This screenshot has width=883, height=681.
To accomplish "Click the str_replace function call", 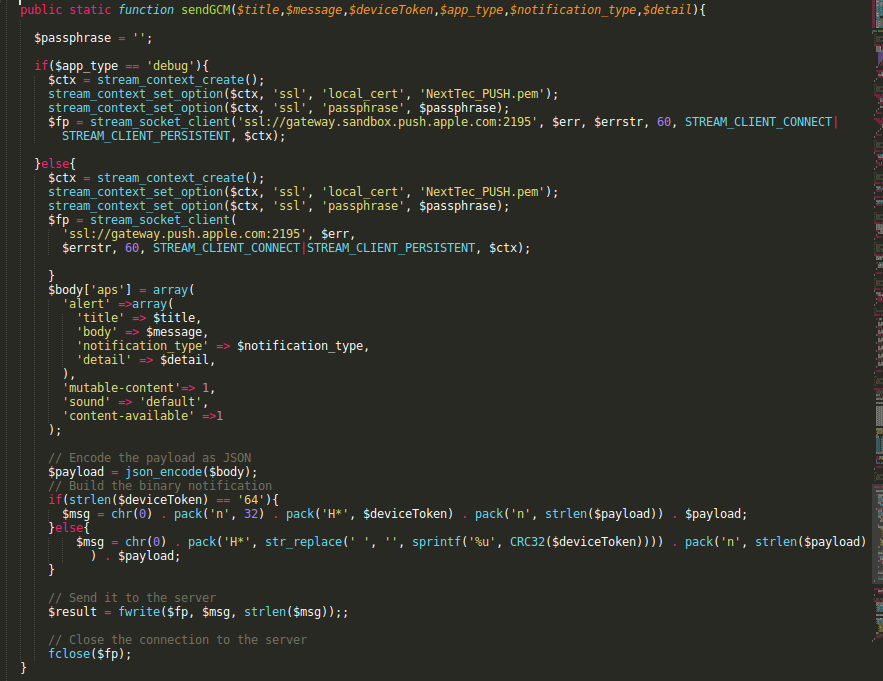I will pyautogui.click(x=304, y=542).
